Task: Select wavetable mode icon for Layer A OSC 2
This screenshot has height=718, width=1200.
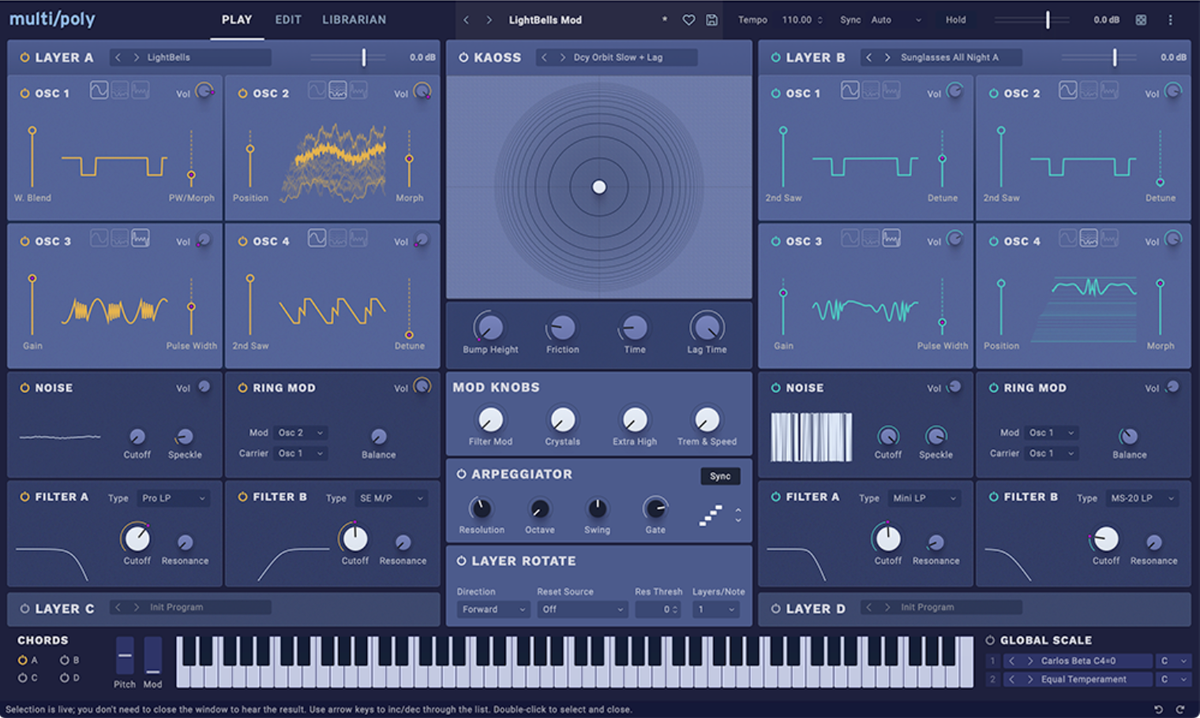Action: (x=338, y=91)
